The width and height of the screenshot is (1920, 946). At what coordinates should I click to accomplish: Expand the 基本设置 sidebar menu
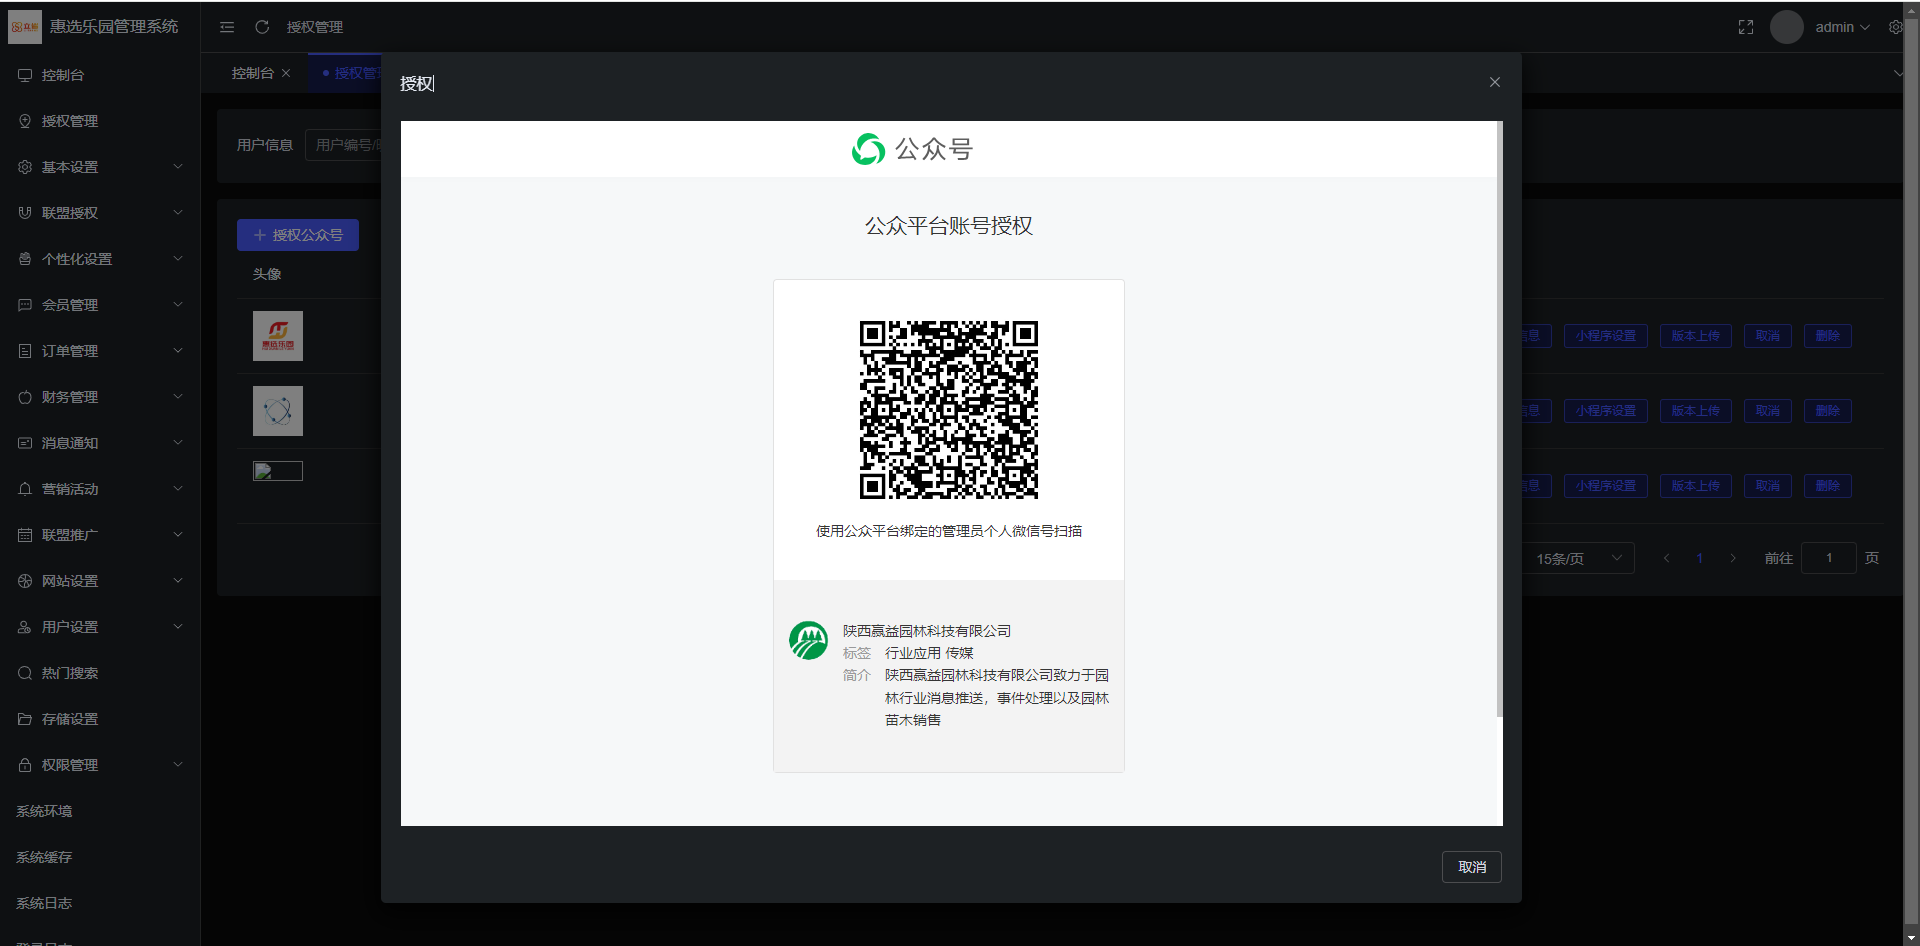pos(100,167)
